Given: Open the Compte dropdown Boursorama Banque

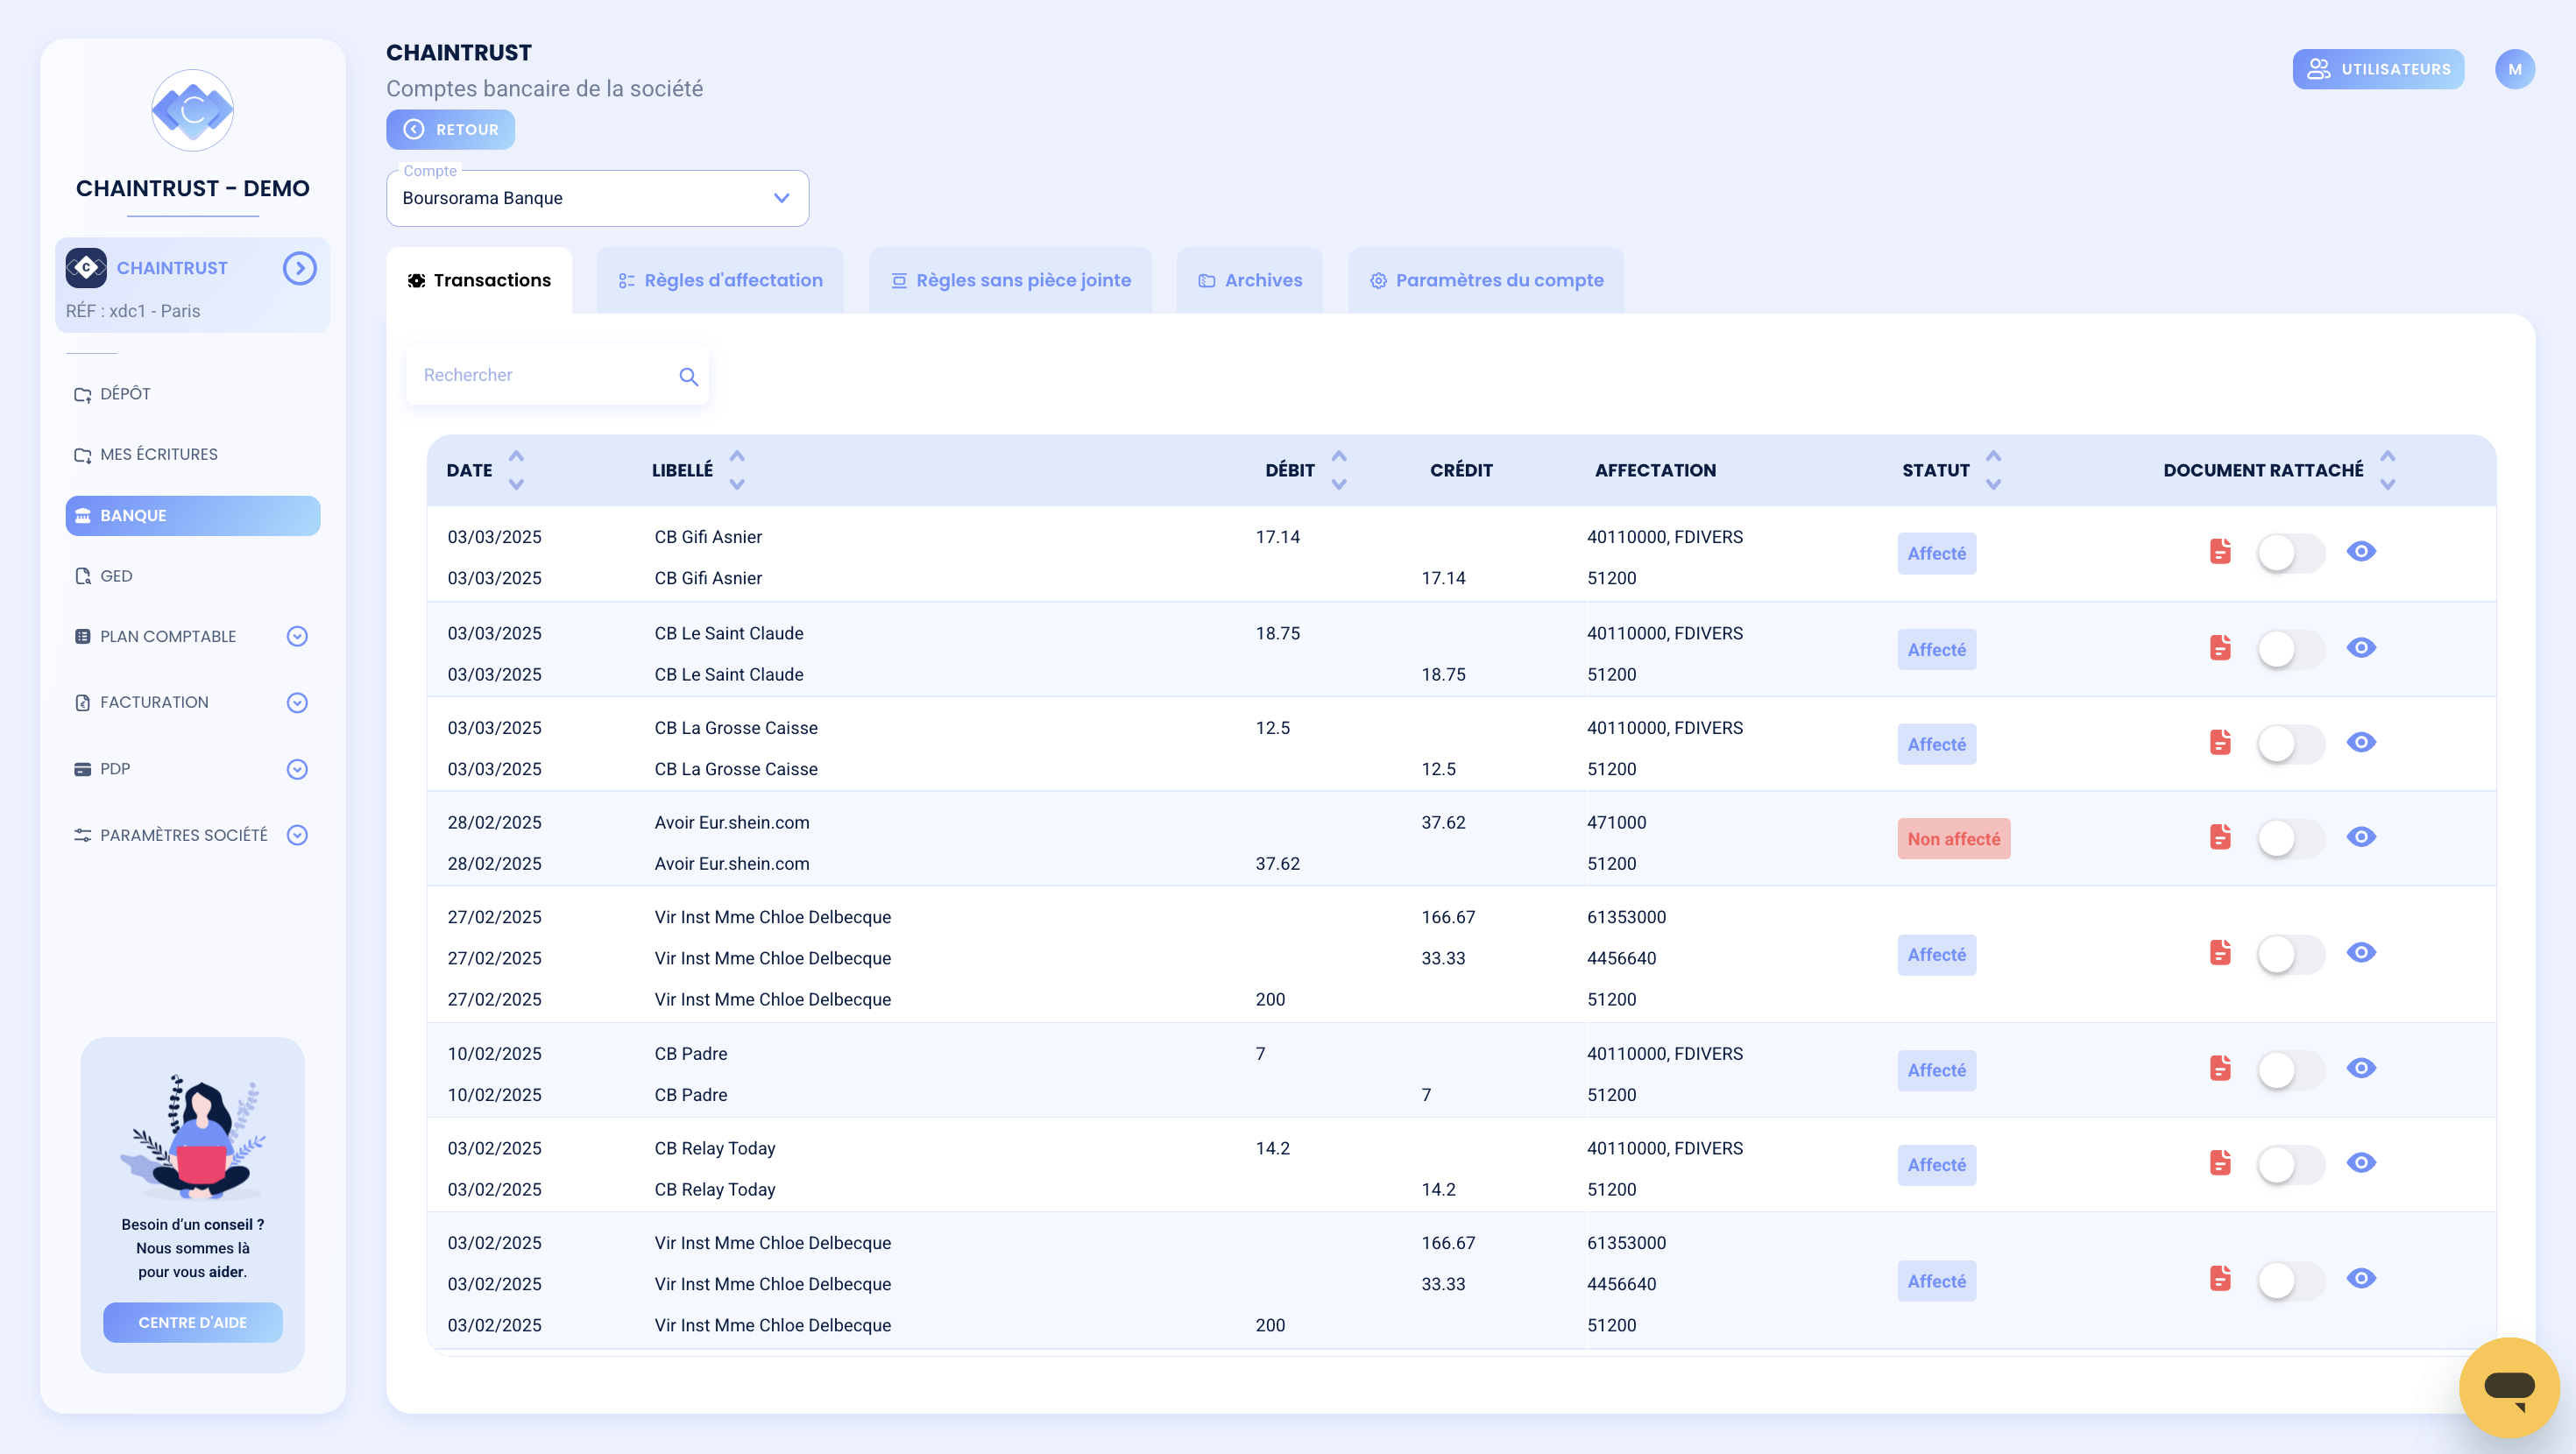Looking at the screenshot, I should coord(597,198).
